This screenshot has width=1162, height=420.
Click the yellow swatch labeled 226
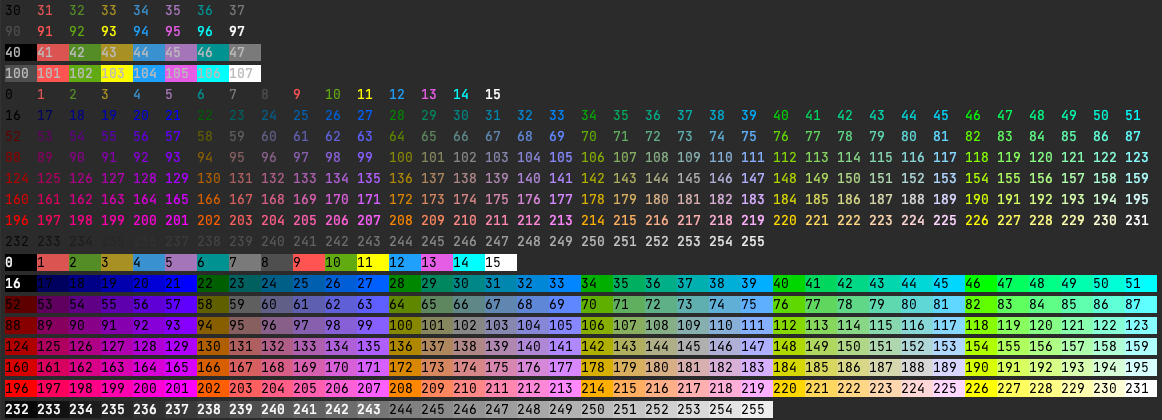pos(981,388)
